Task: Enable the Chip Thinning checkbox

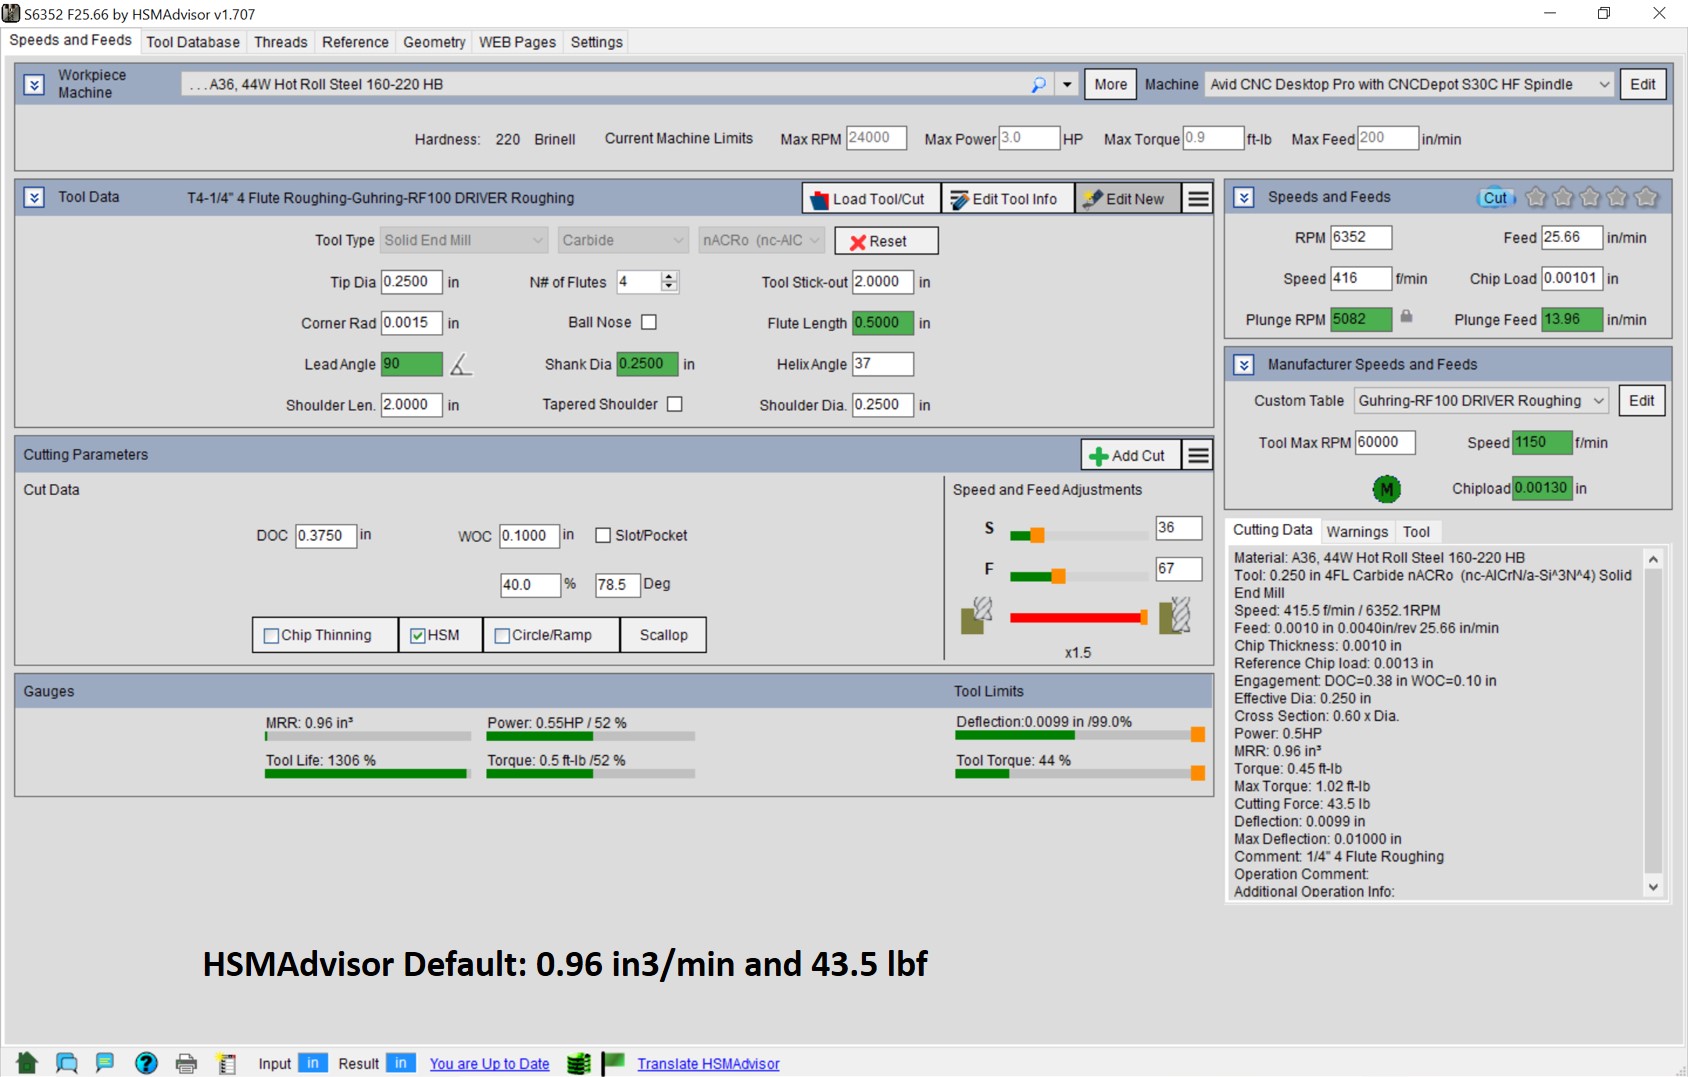Action: [x=271, y=636]
